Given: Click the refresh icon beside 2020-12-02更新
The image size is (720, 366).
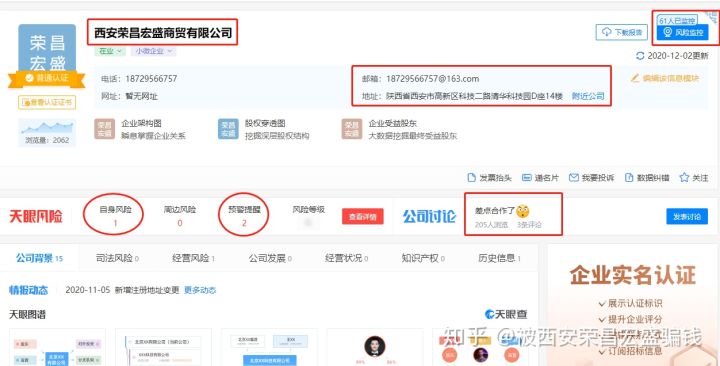Looking at the screenshot, I should 640,56.
